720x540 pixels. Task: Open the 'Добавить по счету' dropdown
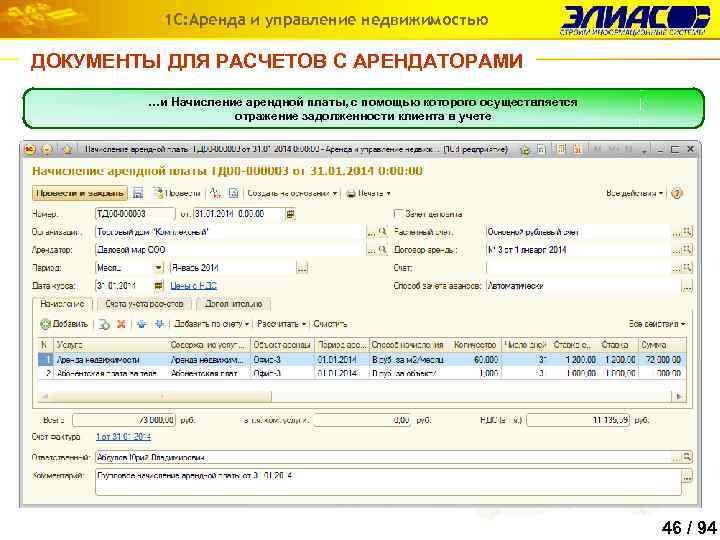pos(211,324)
